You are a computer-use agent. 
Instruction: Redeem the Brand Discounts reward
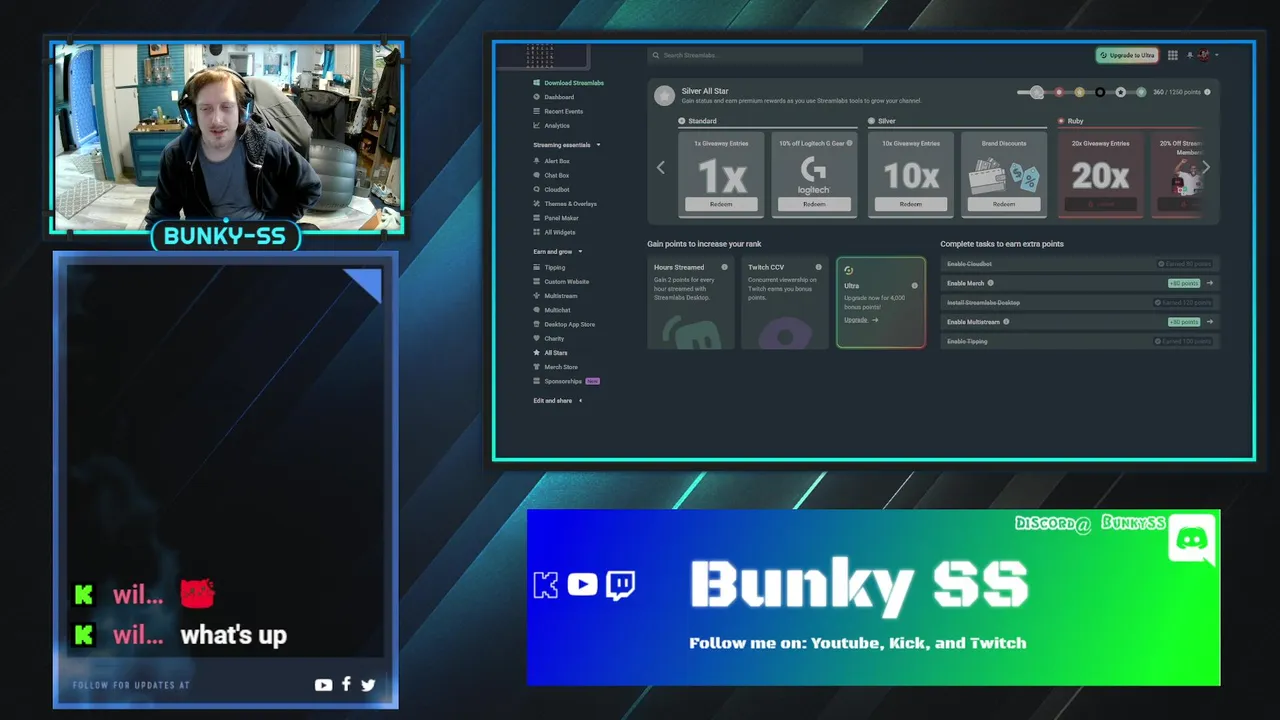[x=1004, y=204]
